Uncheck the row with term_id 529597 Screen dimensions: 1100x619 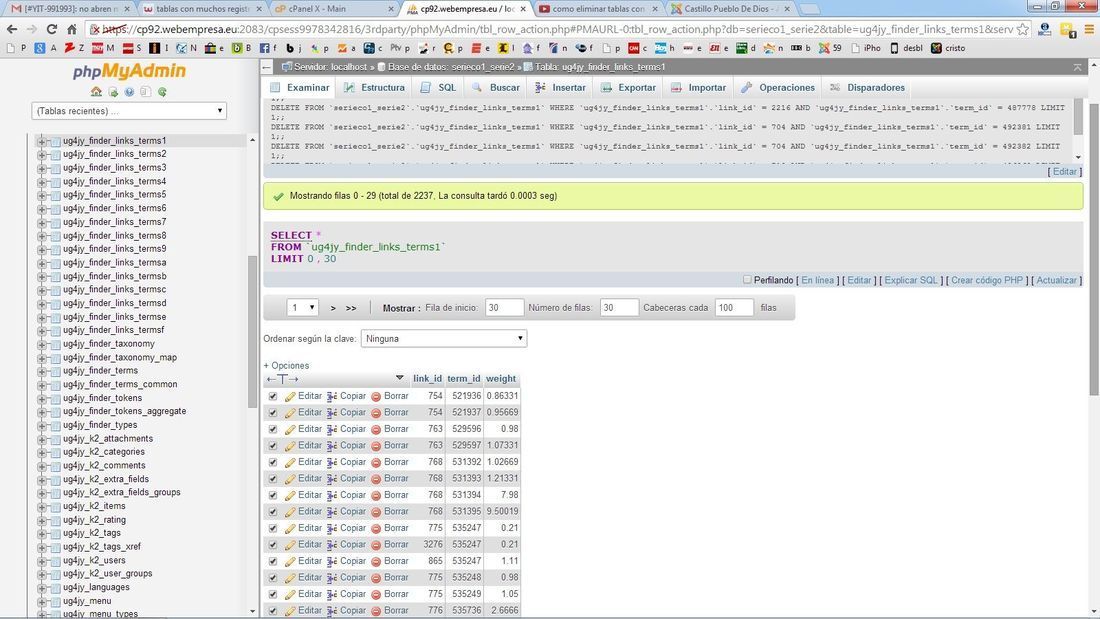(x=273, y=446)
